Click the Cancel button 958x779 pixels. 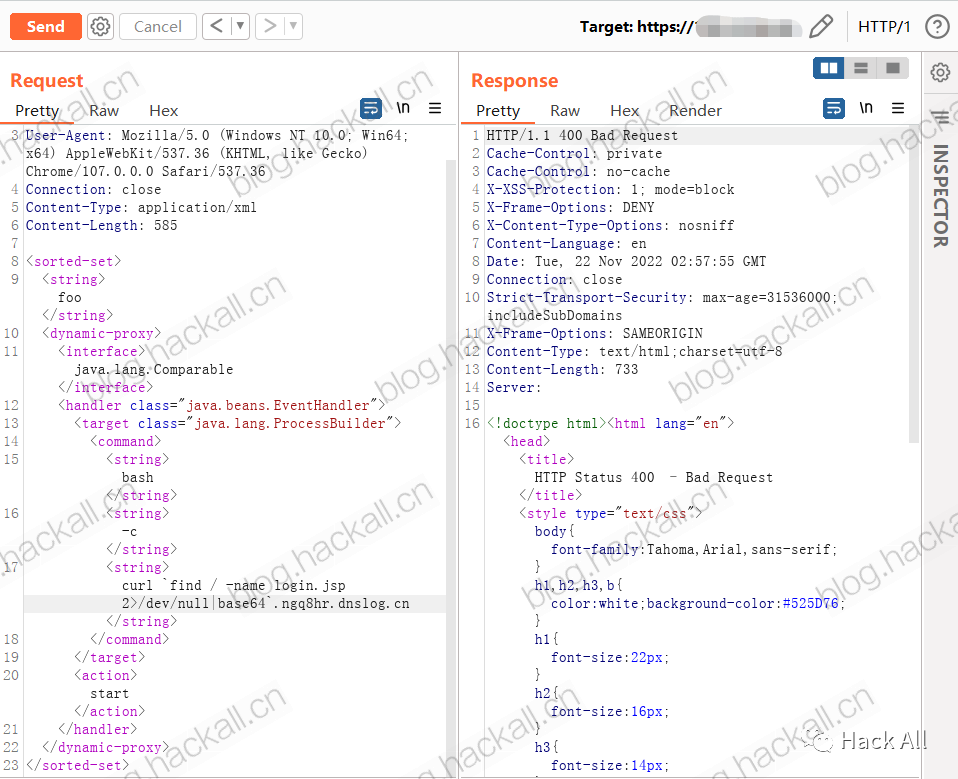point(158,26)
